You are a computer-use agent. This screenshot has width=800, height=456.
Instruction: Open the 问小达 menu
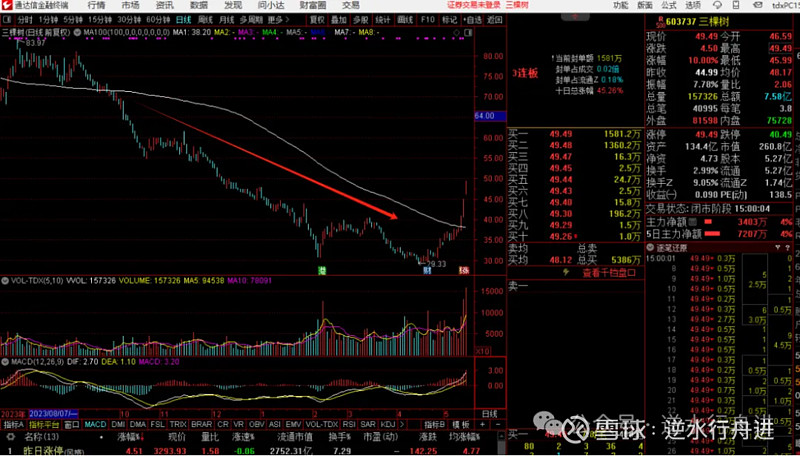click(271, 6)
